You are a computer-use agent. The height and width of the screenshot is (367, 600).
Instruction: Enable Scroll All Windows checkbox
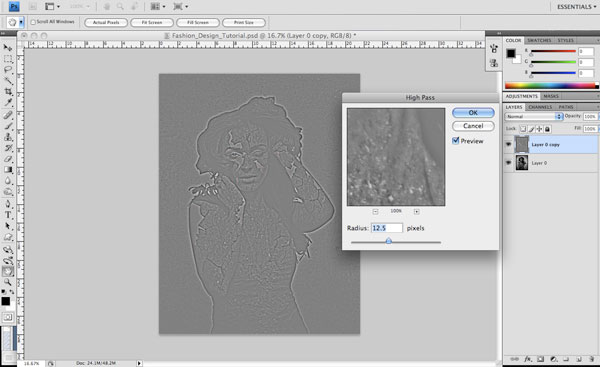pyautogui.click(x=33, y=22)
